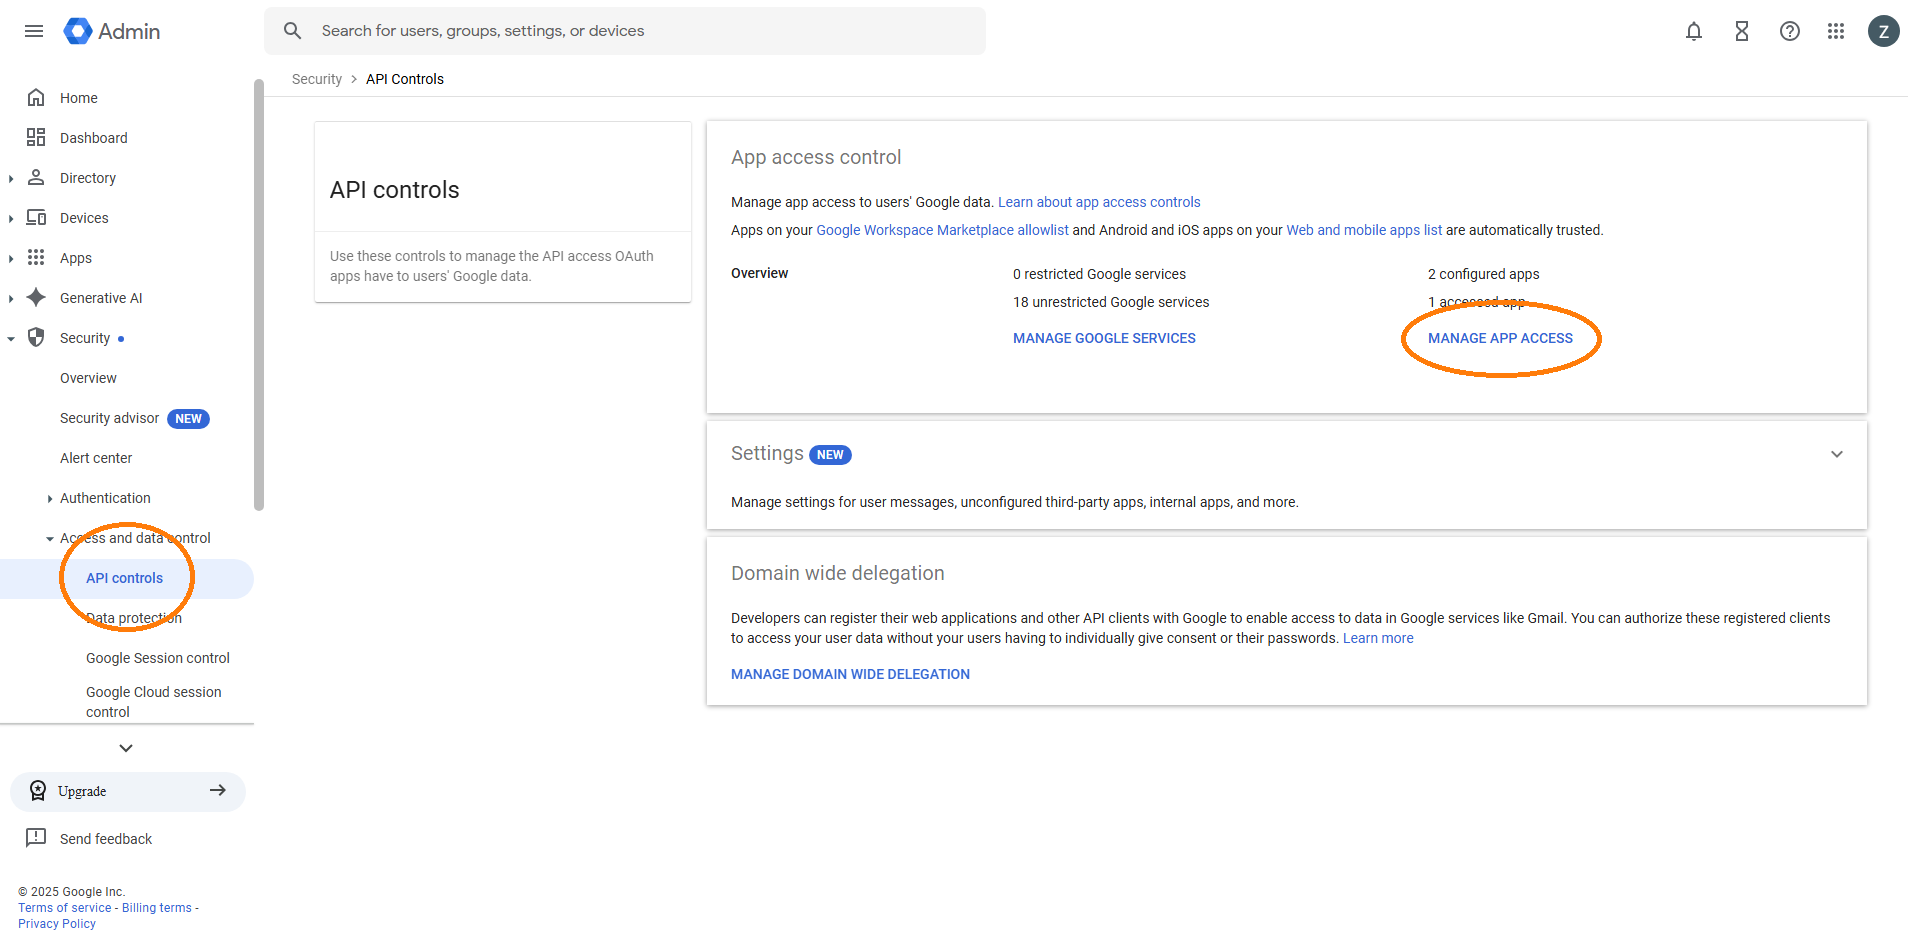Collapse the Security section arrow
This screenshot has width=1908, height=940.
[x=11, y=338]
